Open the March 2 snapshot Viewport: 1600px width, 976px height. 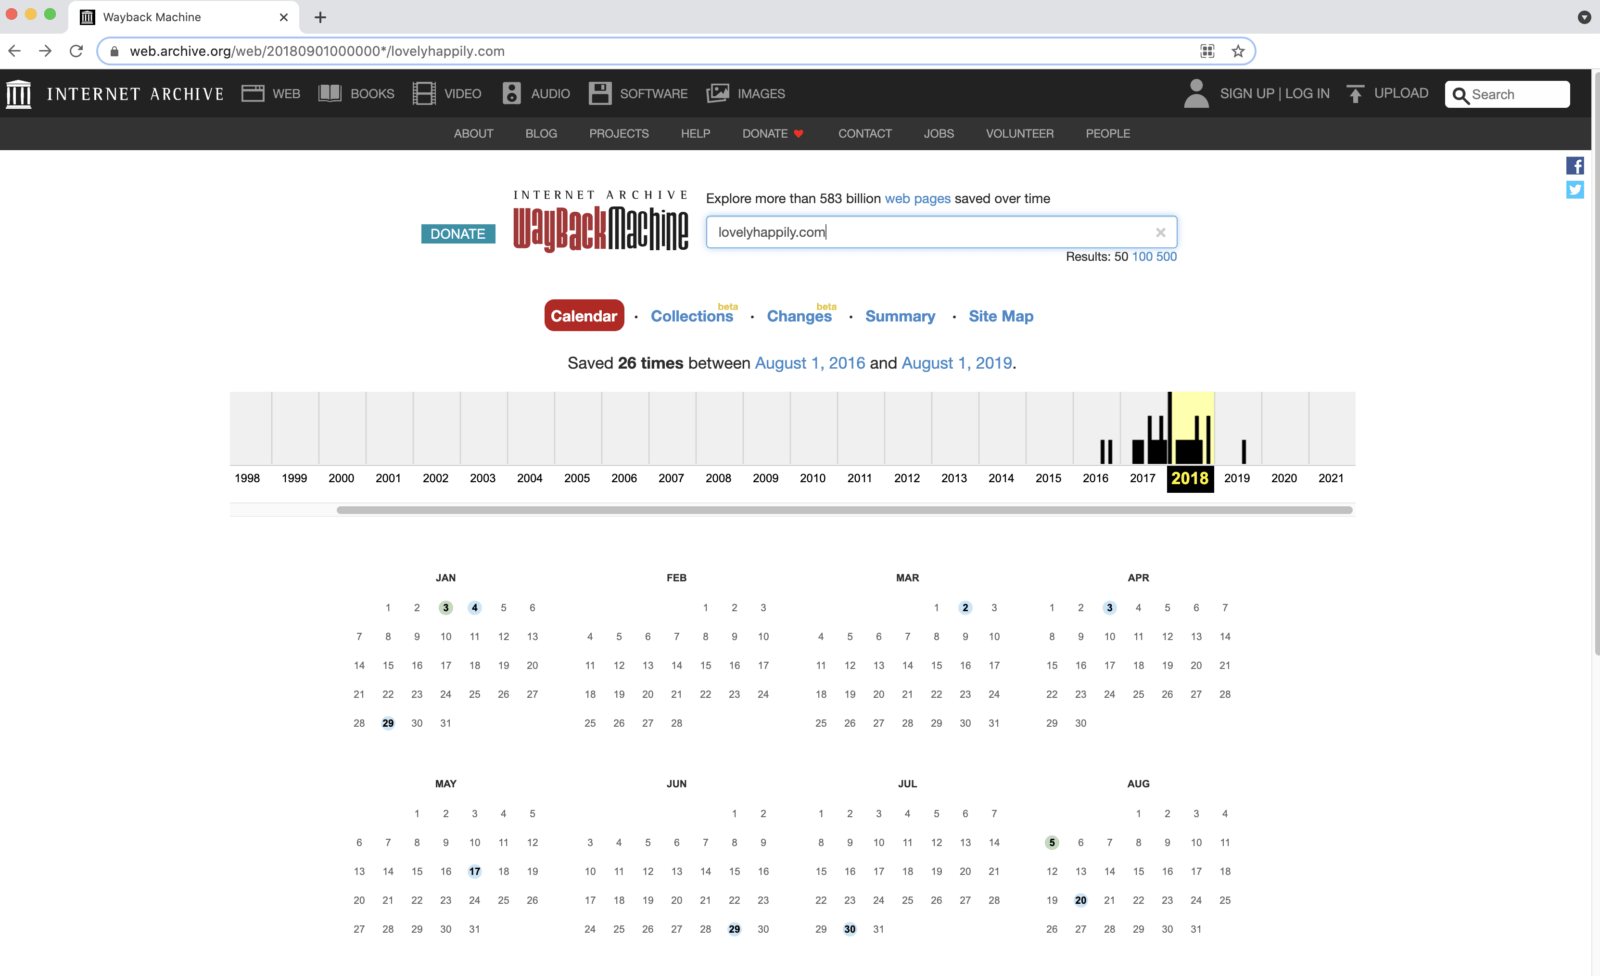965,608
